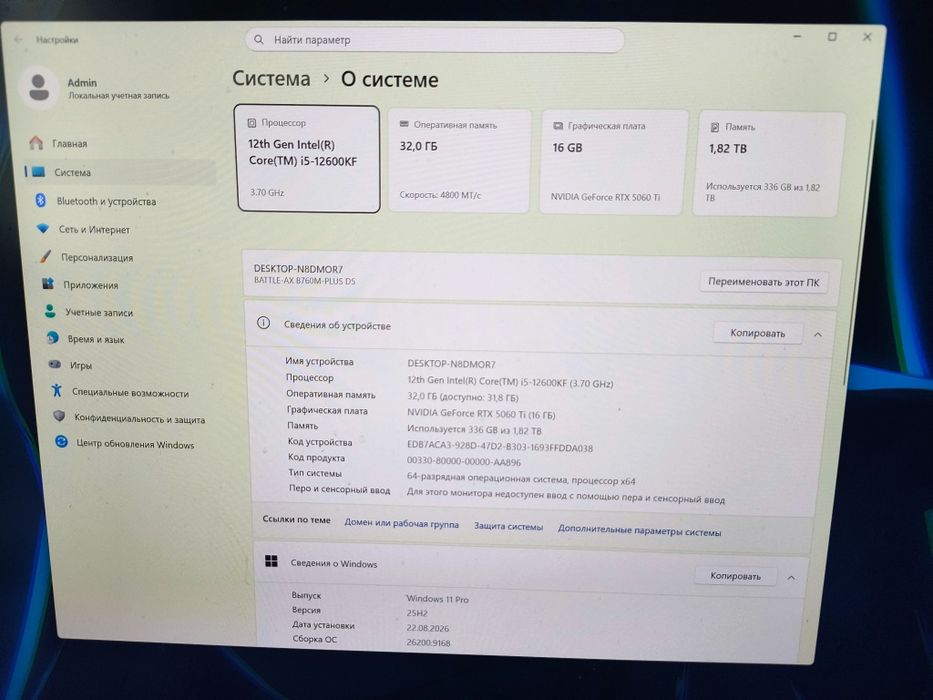The image size is (933, 700).
Task: Select the Память 1,82 ТВ card
Action: click(x=768, y=164)
